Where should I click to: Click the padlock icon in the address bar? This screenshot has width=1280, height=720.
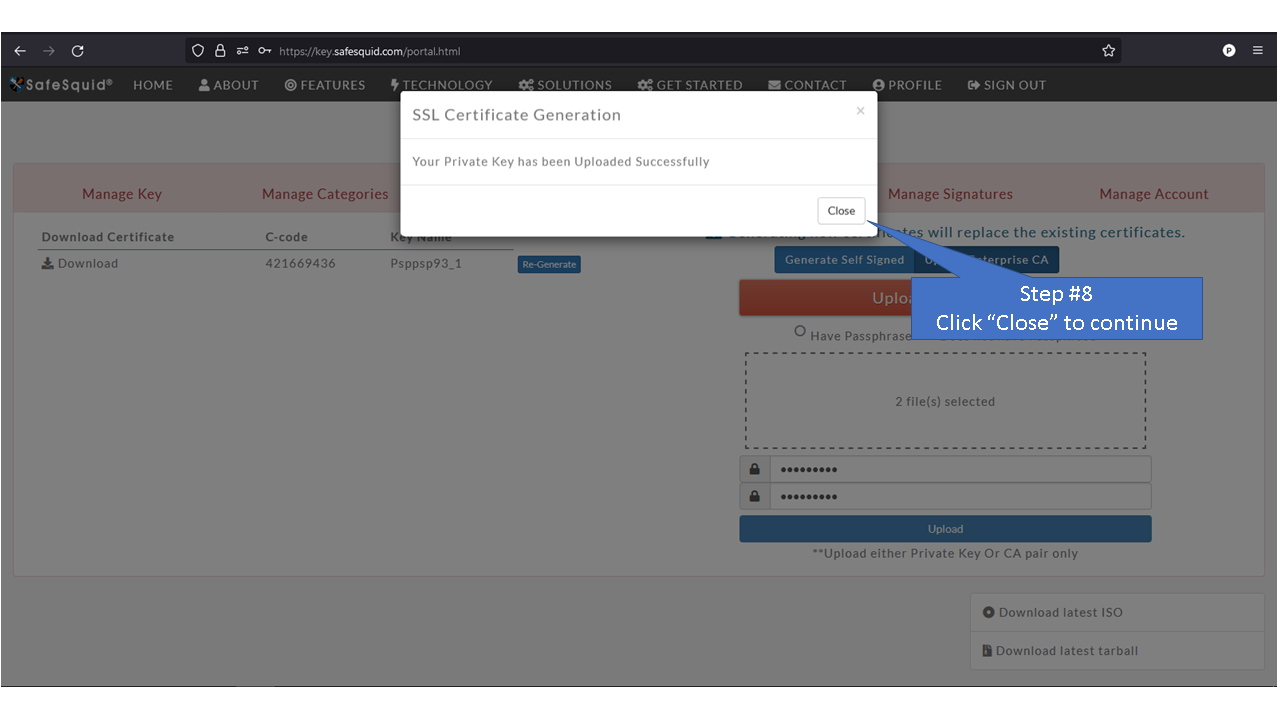(x=218, y=50)
